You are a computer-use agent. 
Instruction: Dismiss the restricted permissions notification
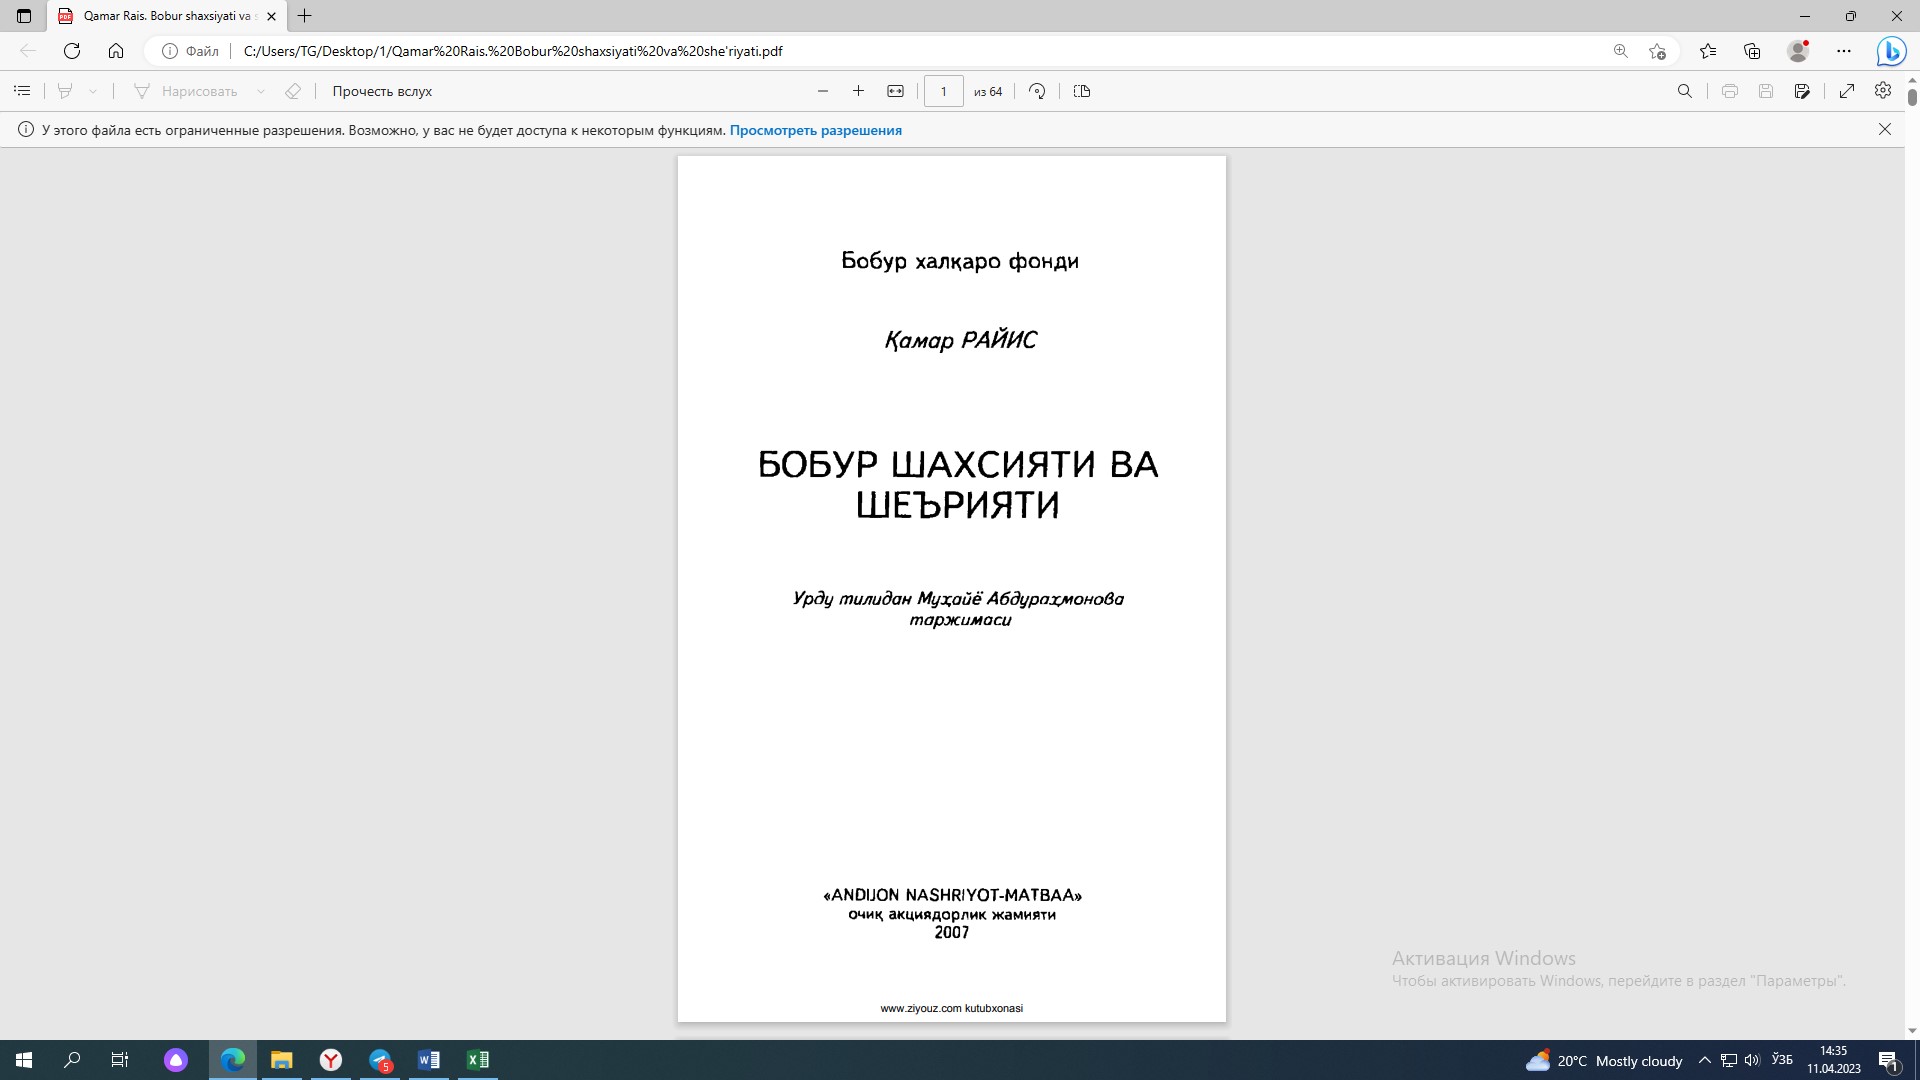[1885, 129]
